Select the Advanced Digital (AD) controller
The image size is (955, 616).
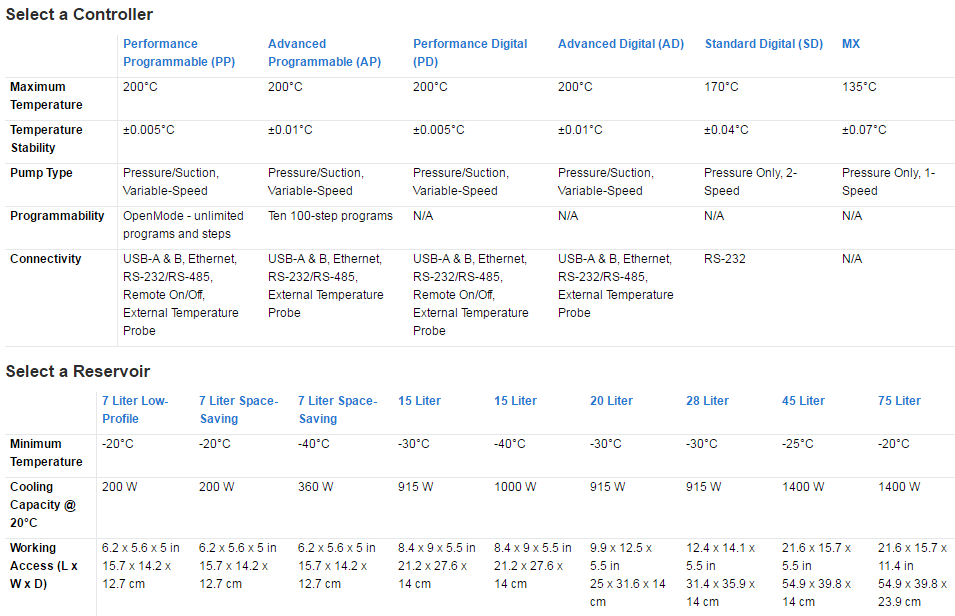(620, 44)
